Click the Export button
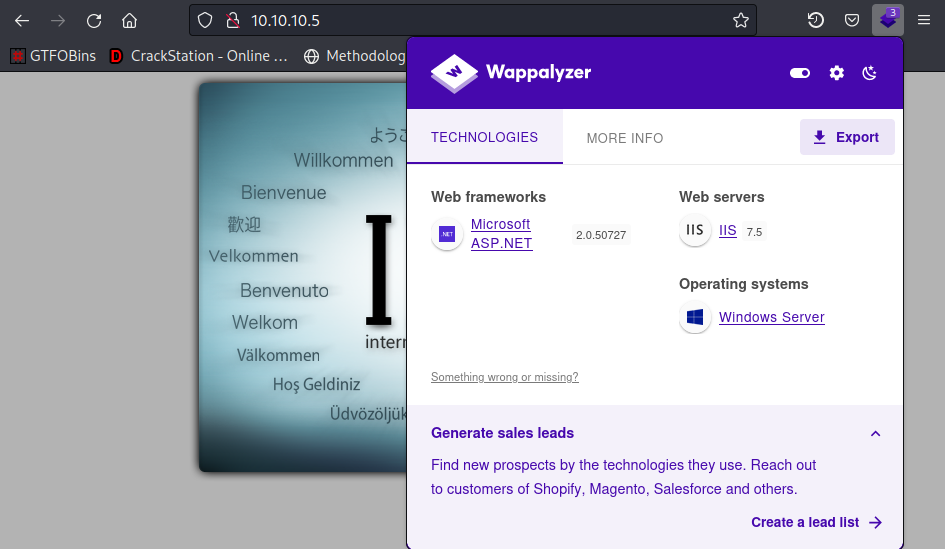 tap(847, 137)
